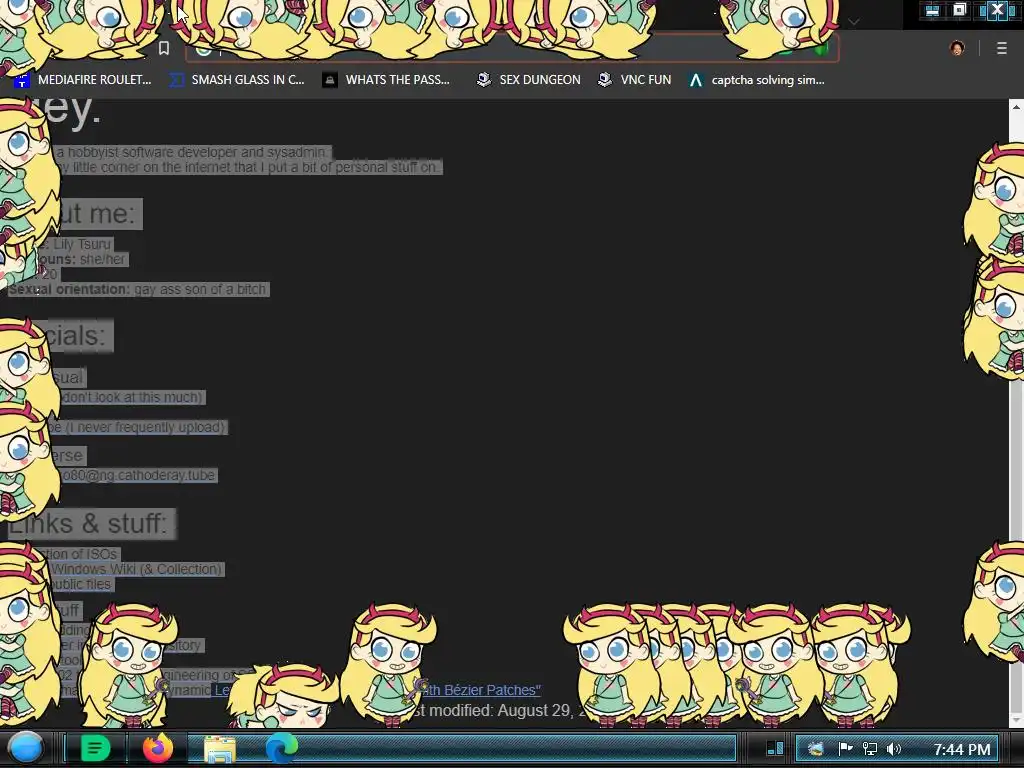The width and height of the screenshot is (1024, 768).
Task: Follow the Bézier Patches link
Action: [483, 690]
